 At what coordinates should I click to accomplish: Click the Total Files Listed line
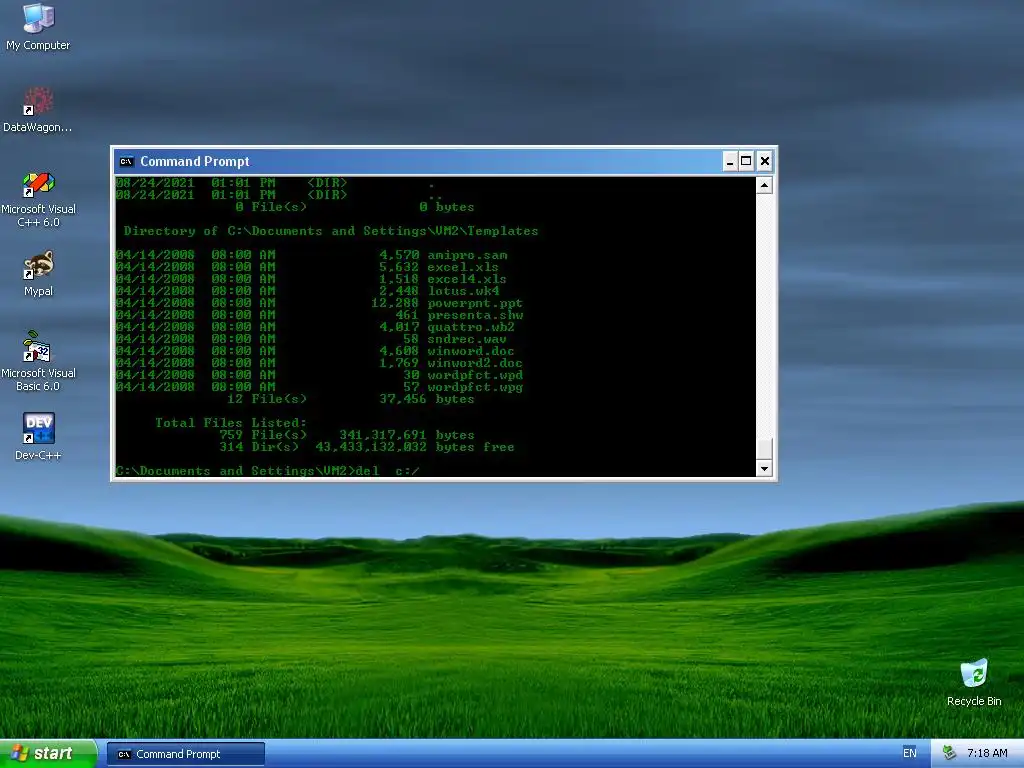231,423
